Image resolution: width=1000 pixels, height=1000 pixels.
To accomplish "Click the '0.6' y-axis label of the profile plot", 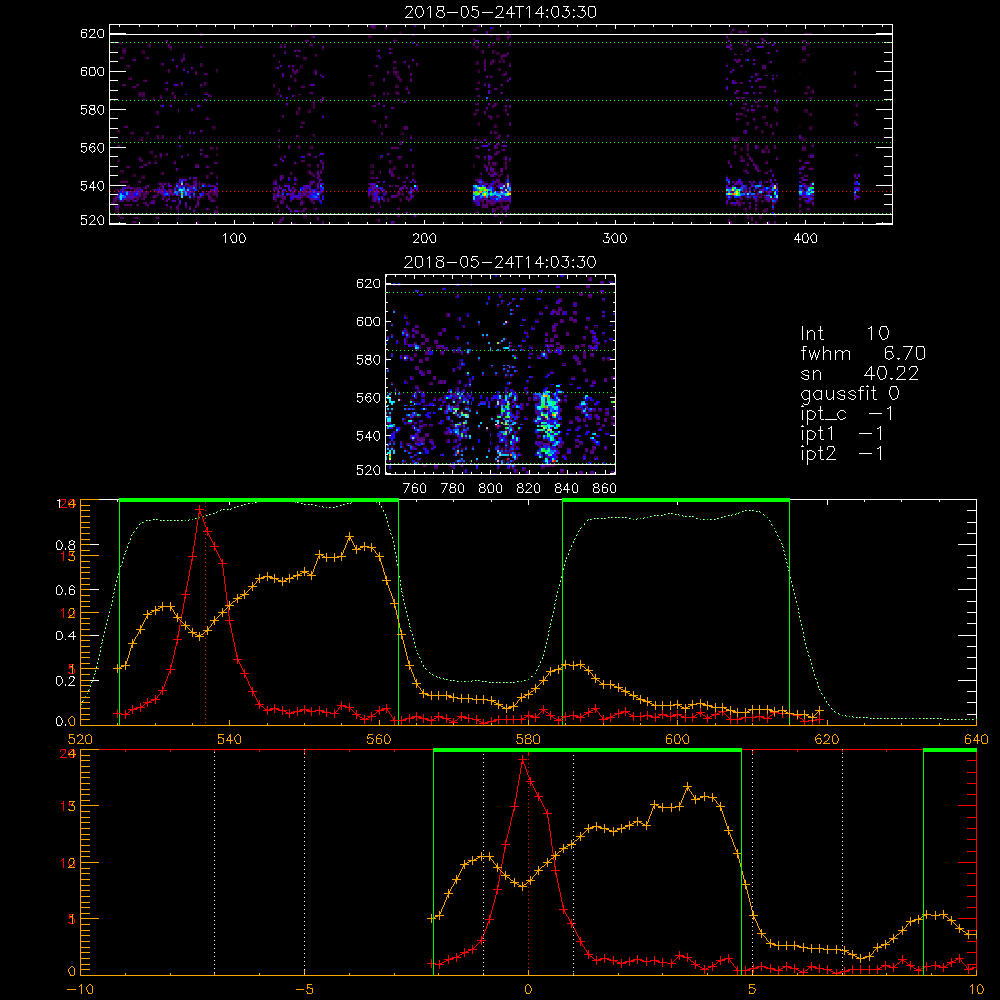I will click(66, 591).
